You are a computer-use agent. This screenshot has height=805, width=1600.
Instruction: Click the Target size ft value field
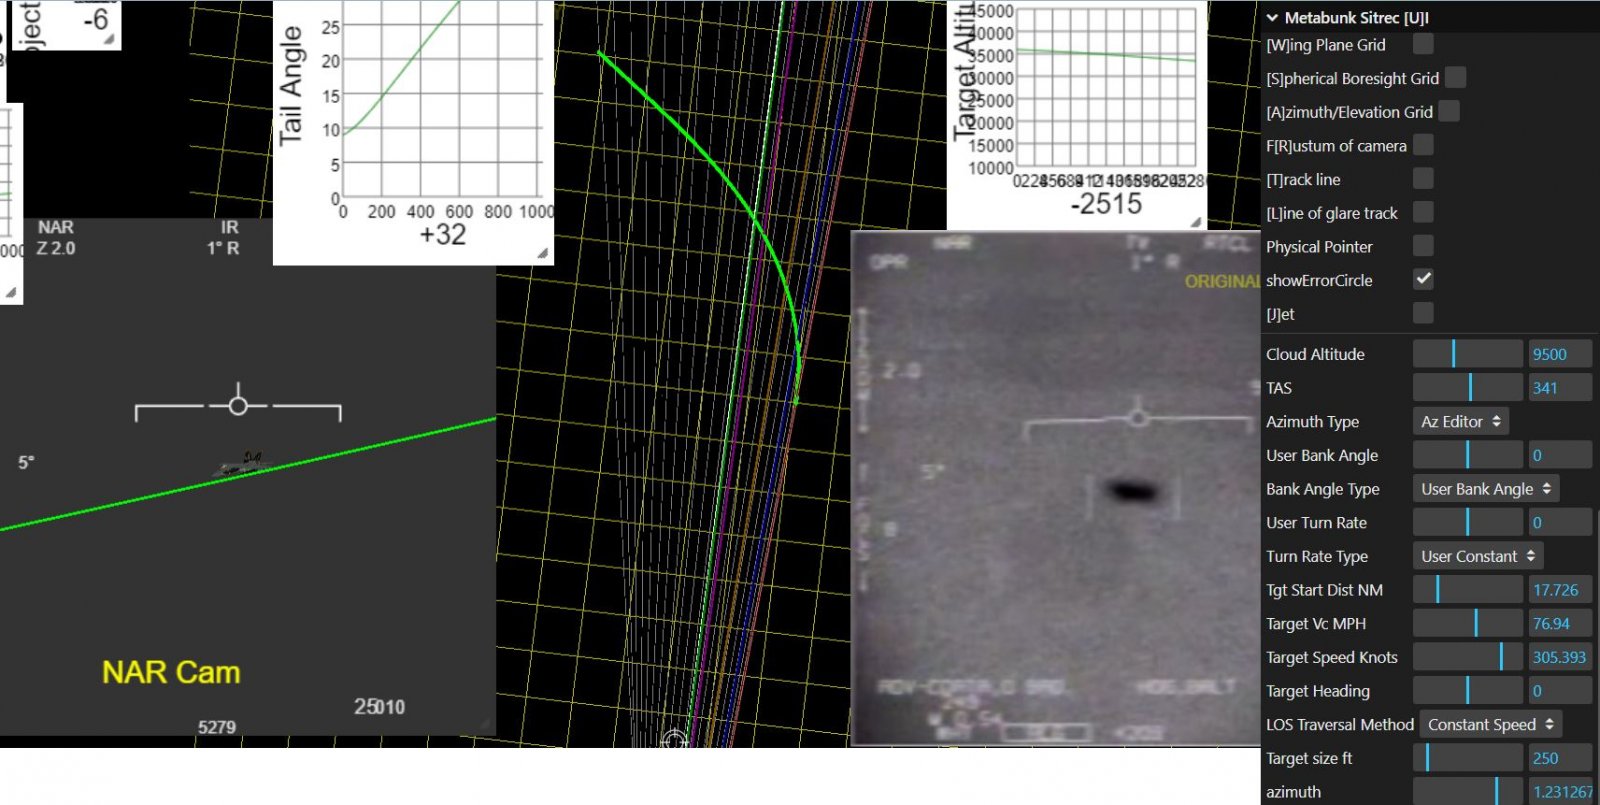pos(1558,758)
